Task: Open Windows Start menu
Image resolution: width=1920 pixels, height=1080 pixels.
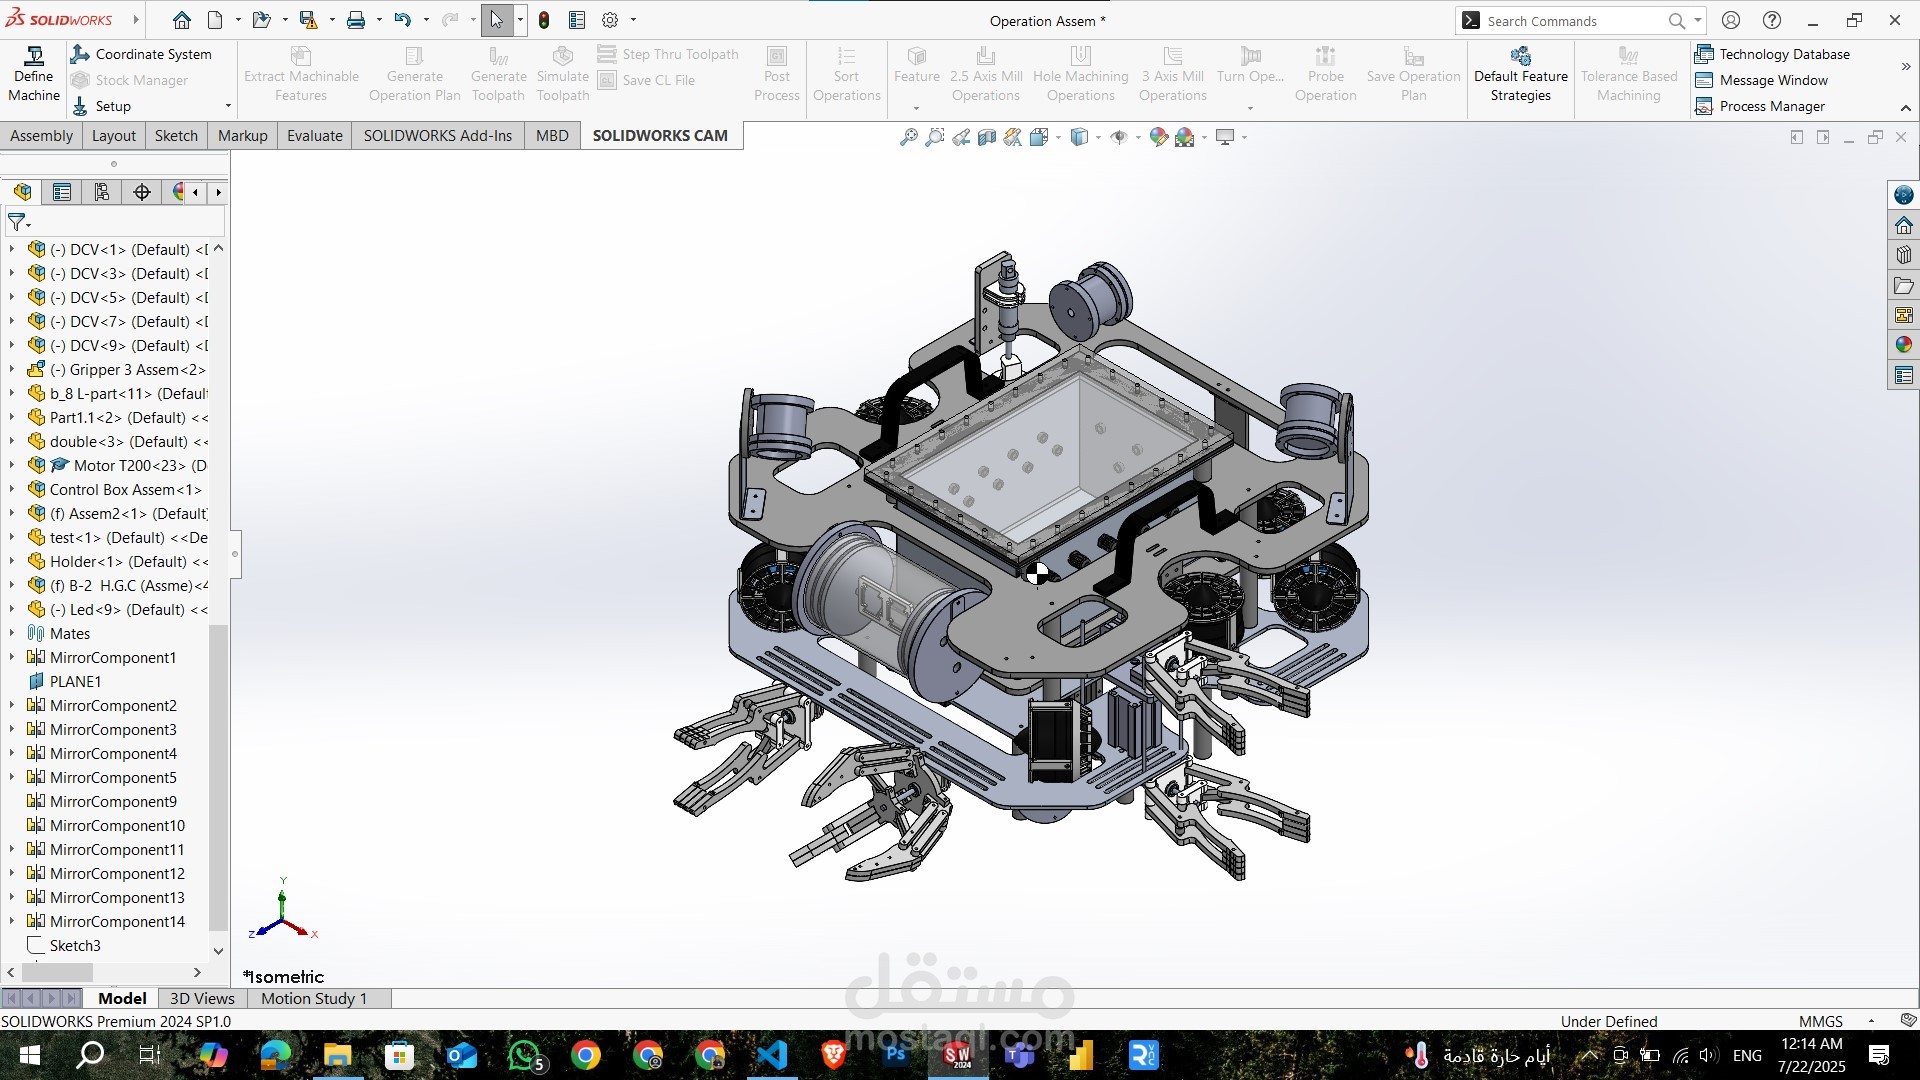Action: (x=29, y=1055)
